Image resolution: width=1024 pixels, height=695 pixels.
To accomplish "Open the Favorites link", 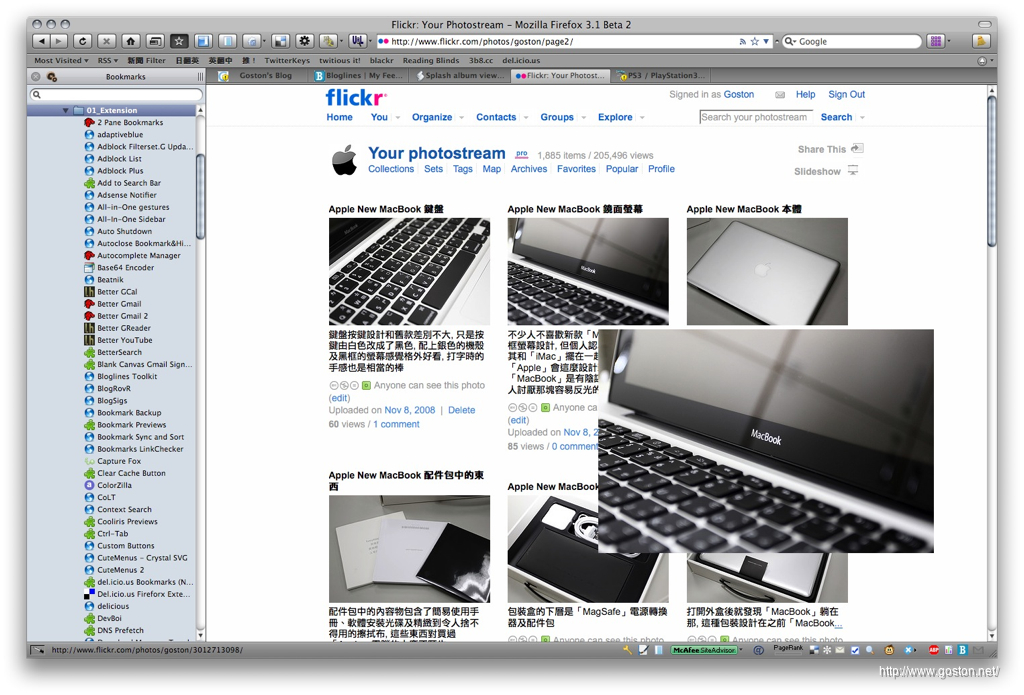I will (x=576, y=169).
